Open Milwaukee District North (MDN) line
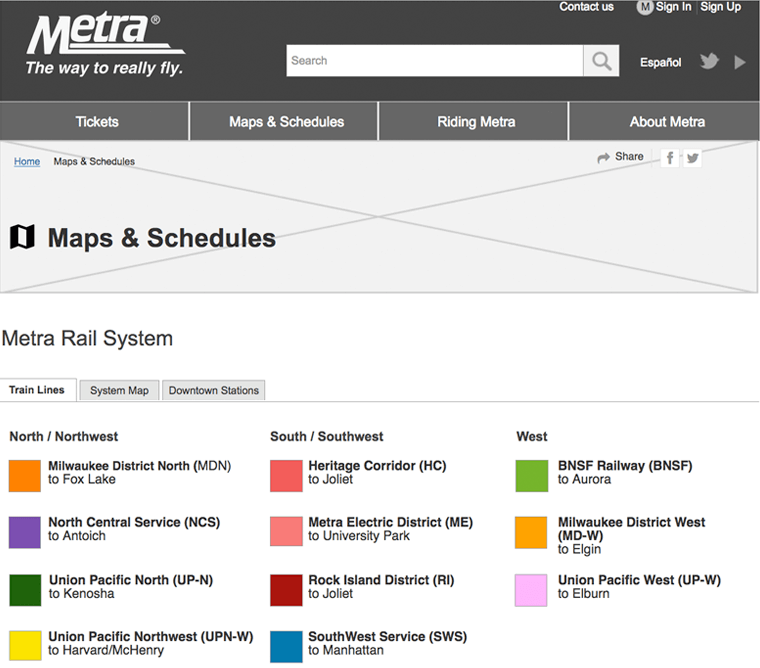 click(x=140, y=466)
